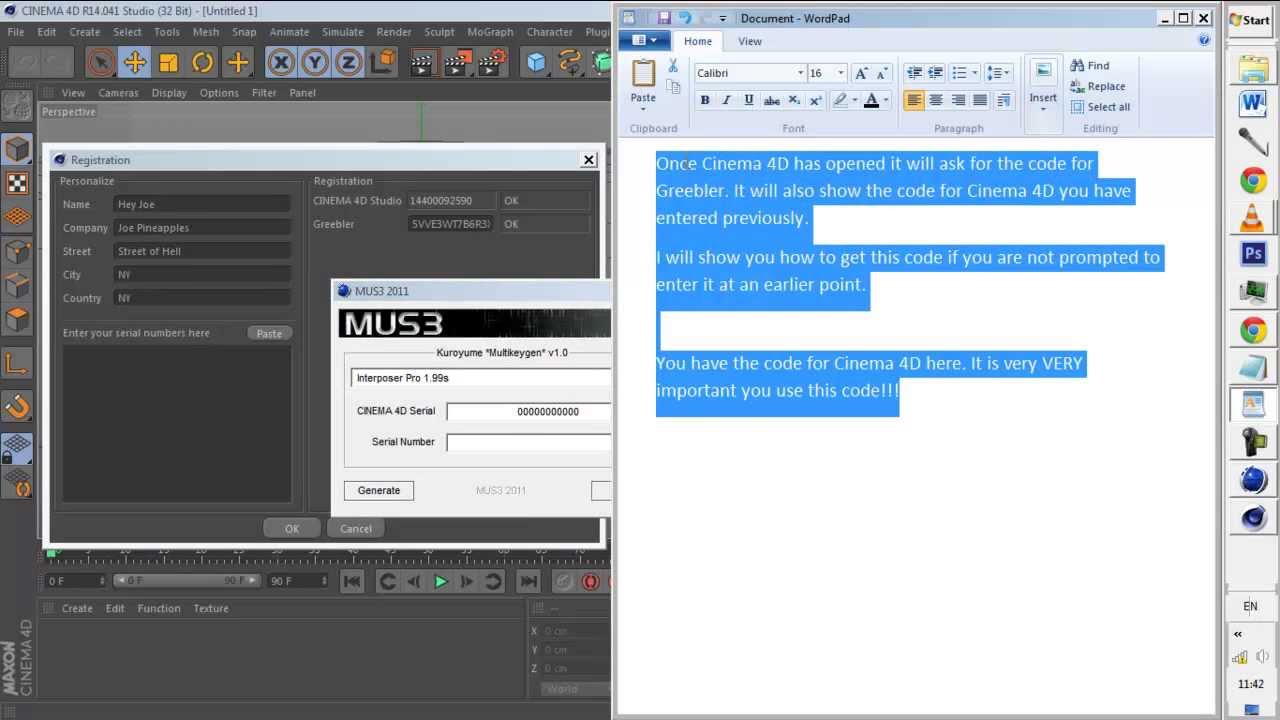This screenshot has width=1280, height=720.
Task: Click the Scale tool icon
Action: (168, 63)
